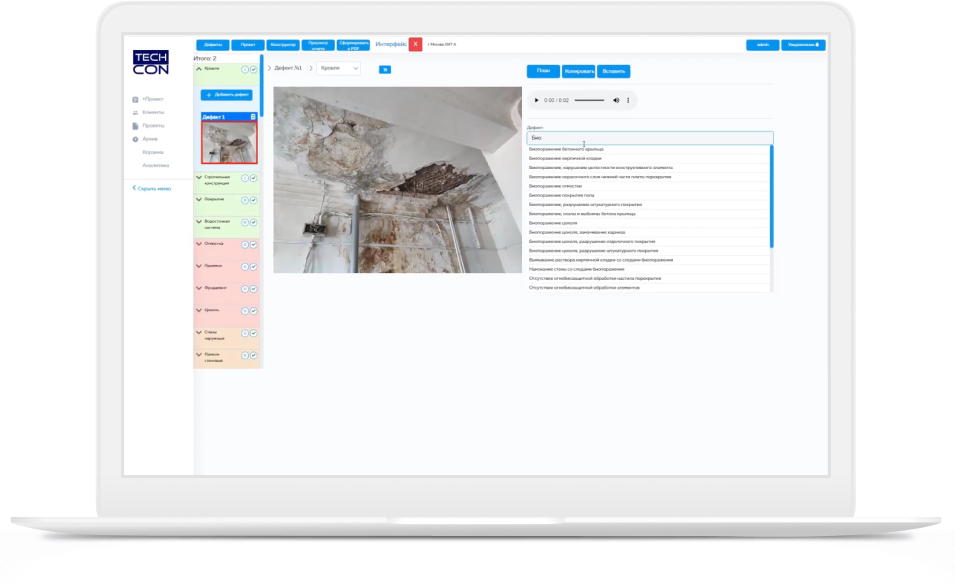Open the admin account button
955x588 pixels.
(763, 45)
